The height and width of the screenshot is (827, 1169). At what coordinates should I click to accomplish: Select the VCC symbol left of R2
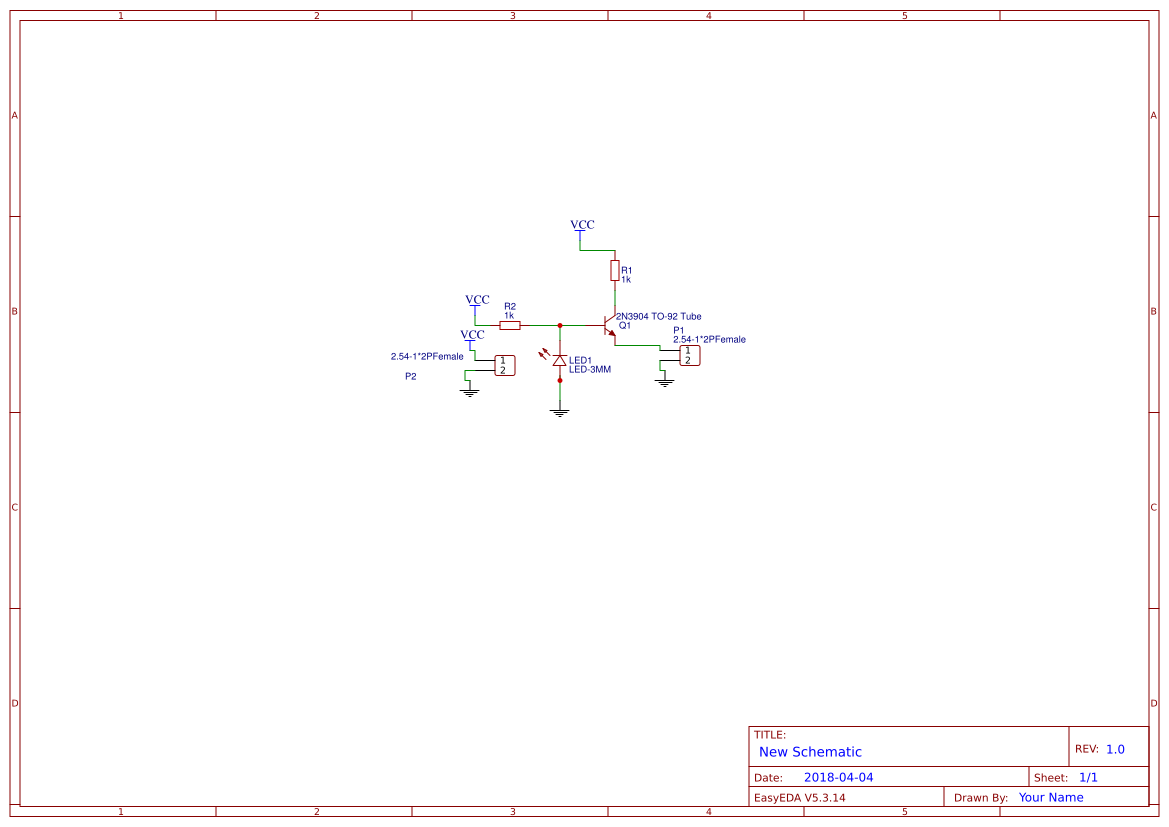click(477, 302)
